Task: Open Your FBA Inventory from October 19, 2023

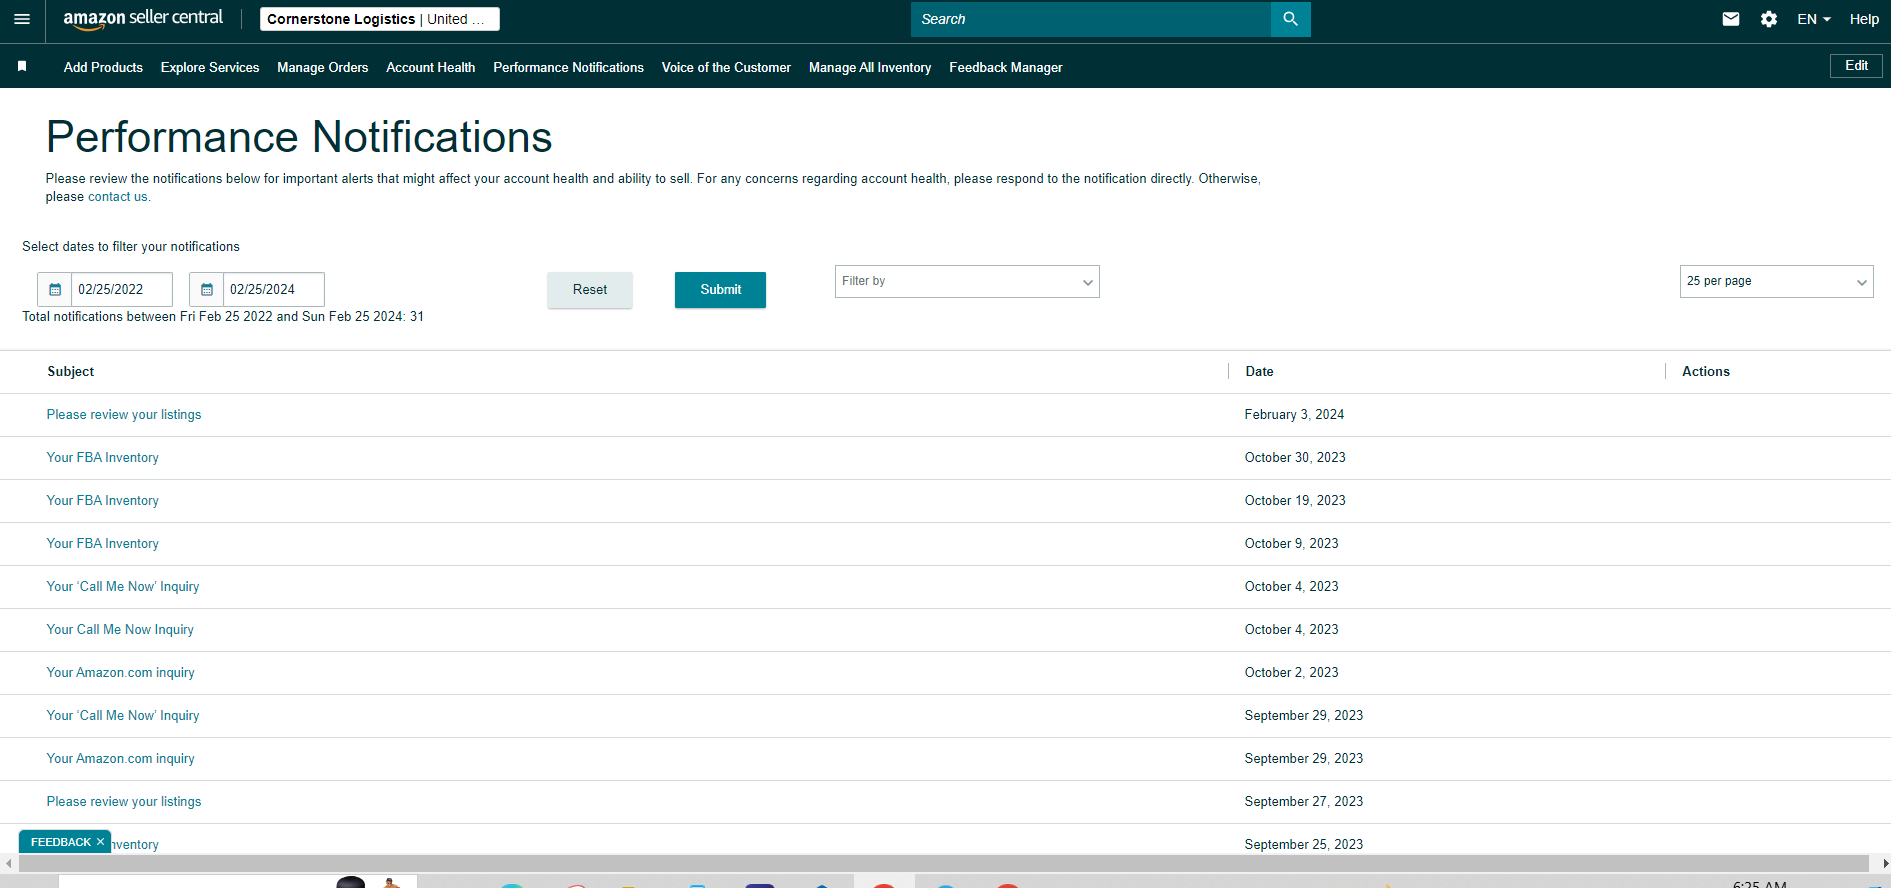Action: [x=102, y=500]
